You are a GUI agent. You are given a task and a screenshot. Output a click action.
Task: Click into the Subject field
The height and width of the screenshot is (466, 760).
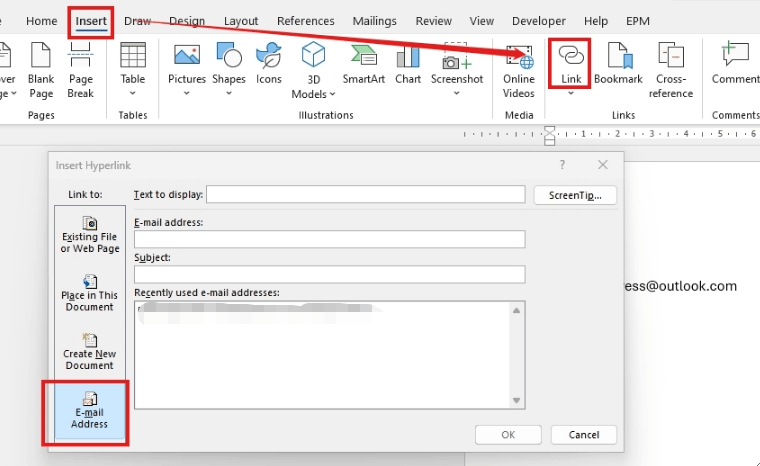pyautogui.click(x=330, y=274)
